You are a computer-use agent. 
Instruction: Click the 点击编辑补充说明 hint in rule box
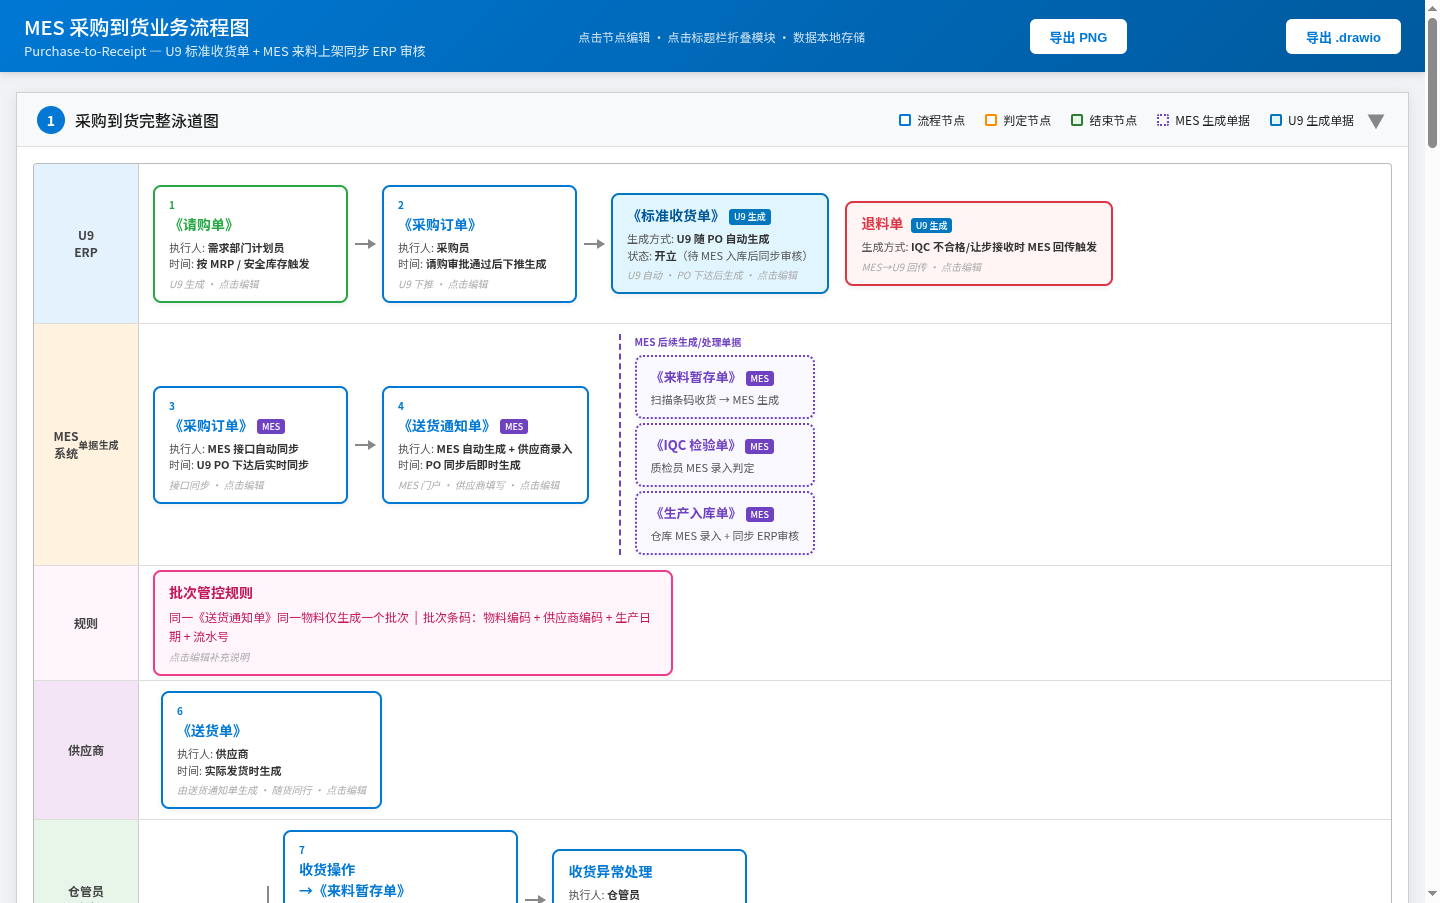coord(210,657)
